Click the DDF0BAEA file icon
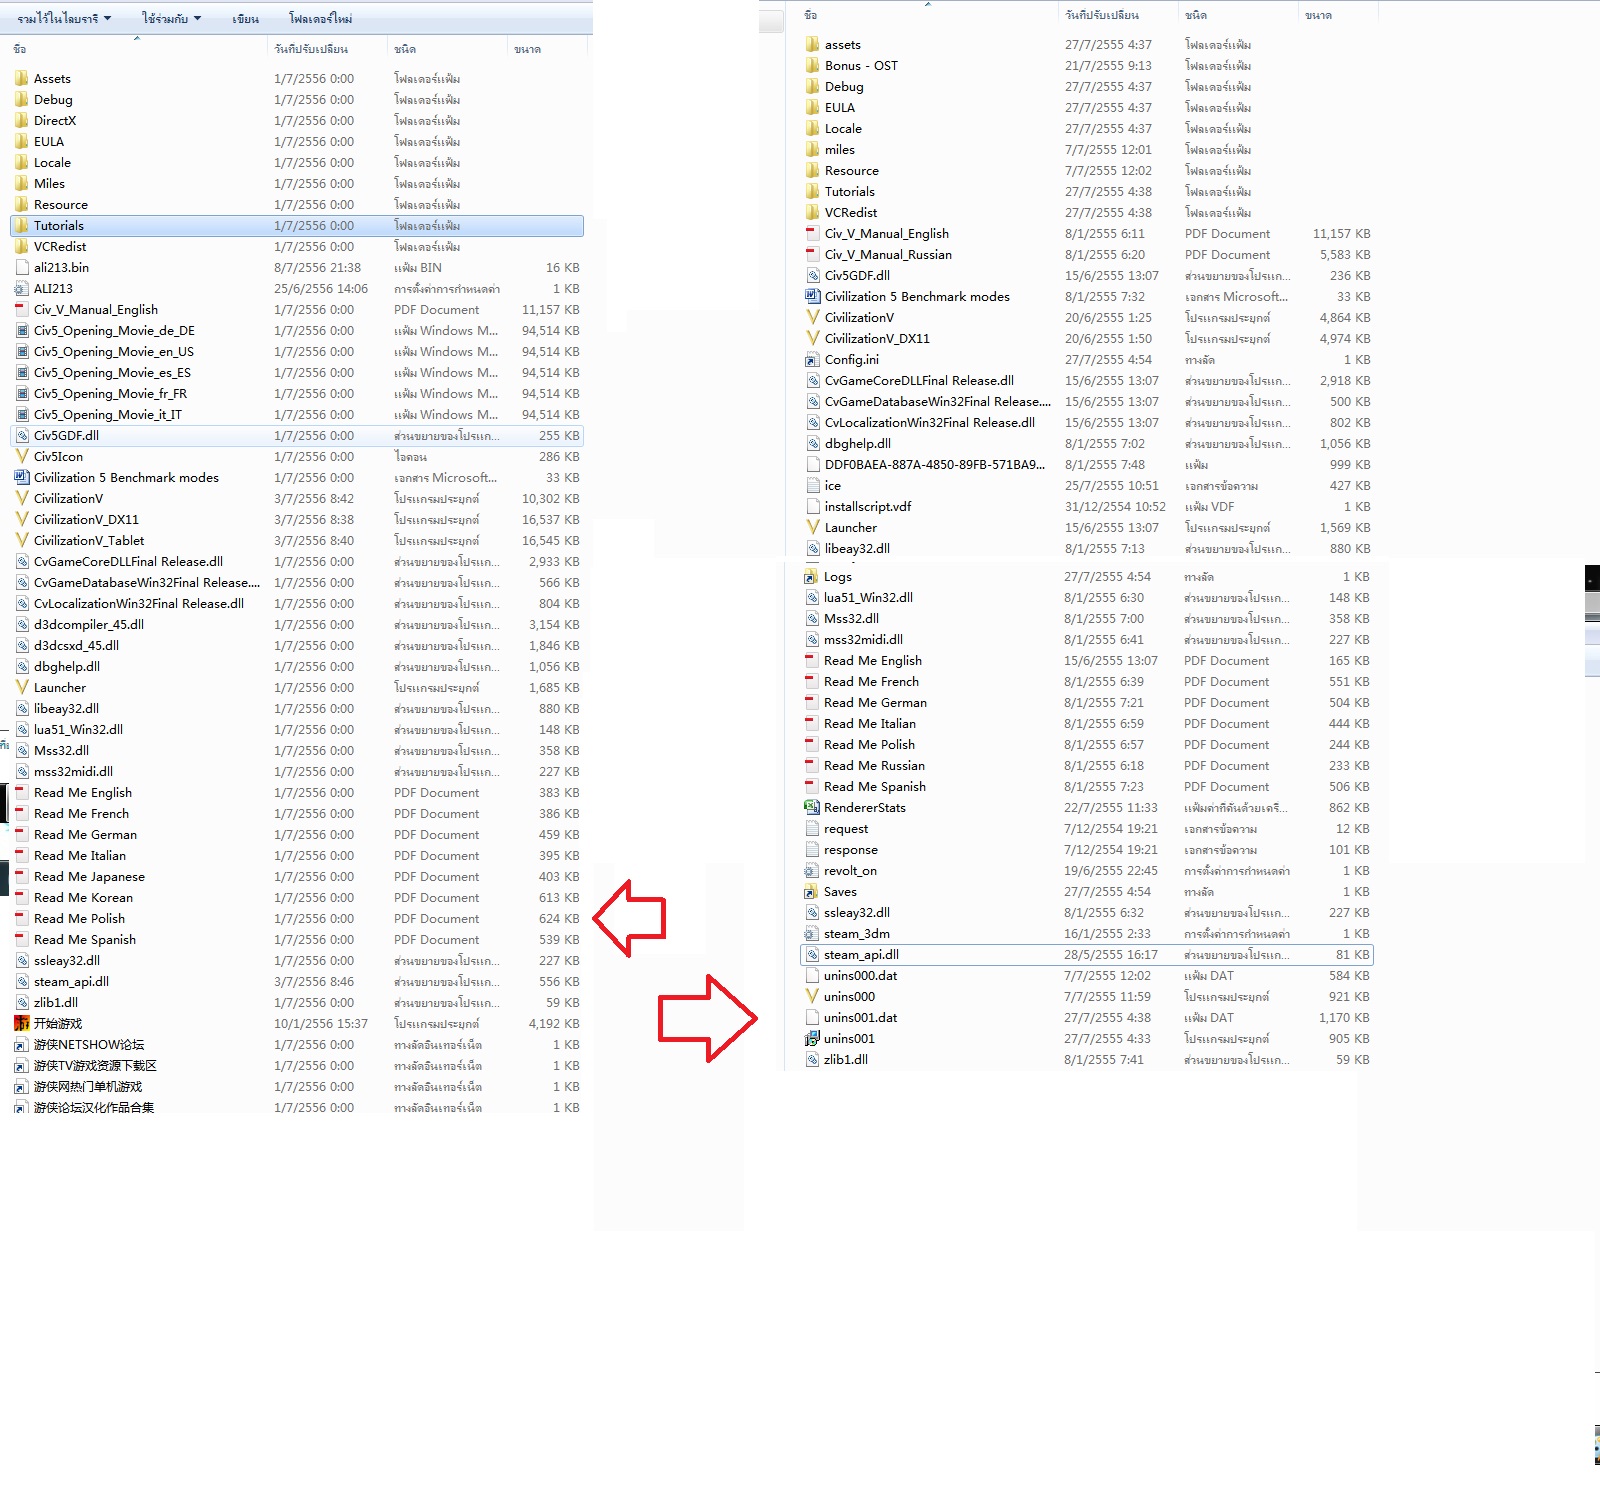Viewport: 1600px width, 1500px height. (x=813, y=464)
